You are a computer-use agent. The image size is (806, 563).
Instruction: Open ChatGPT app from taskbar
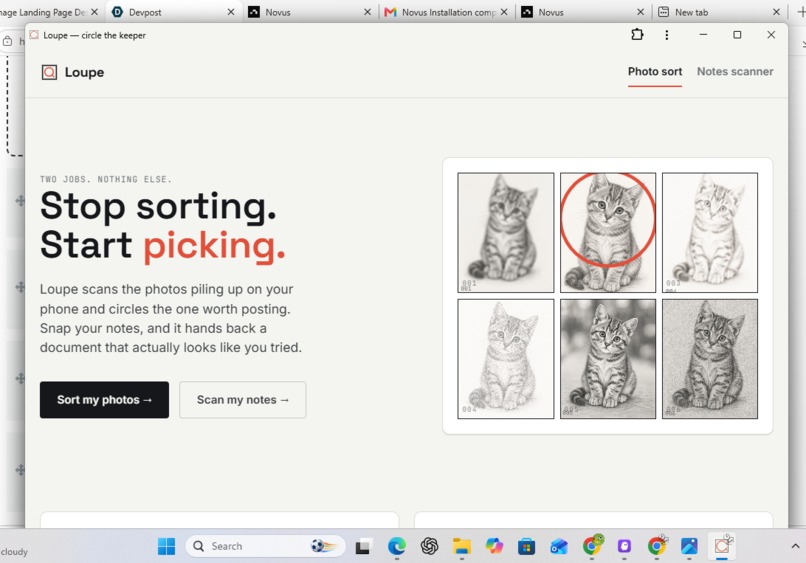point(429,546)
